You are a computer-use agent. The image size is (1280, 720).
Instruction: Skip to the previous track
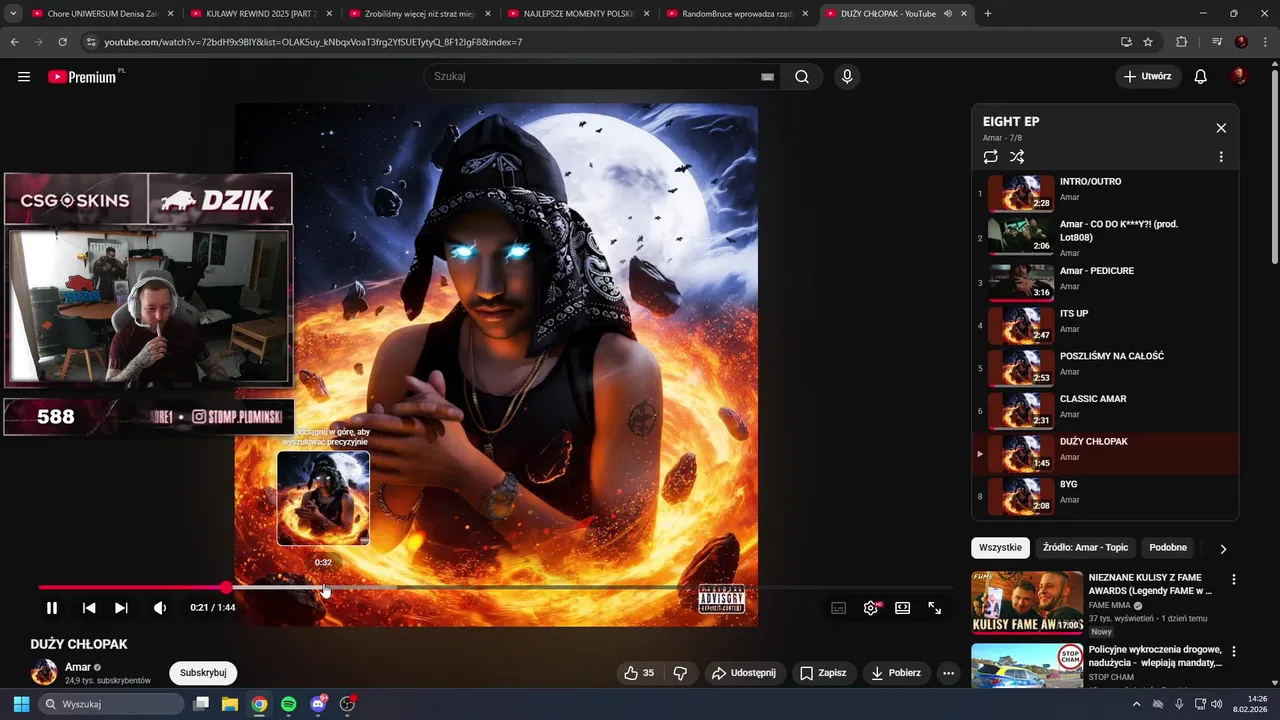coord(89,607)
